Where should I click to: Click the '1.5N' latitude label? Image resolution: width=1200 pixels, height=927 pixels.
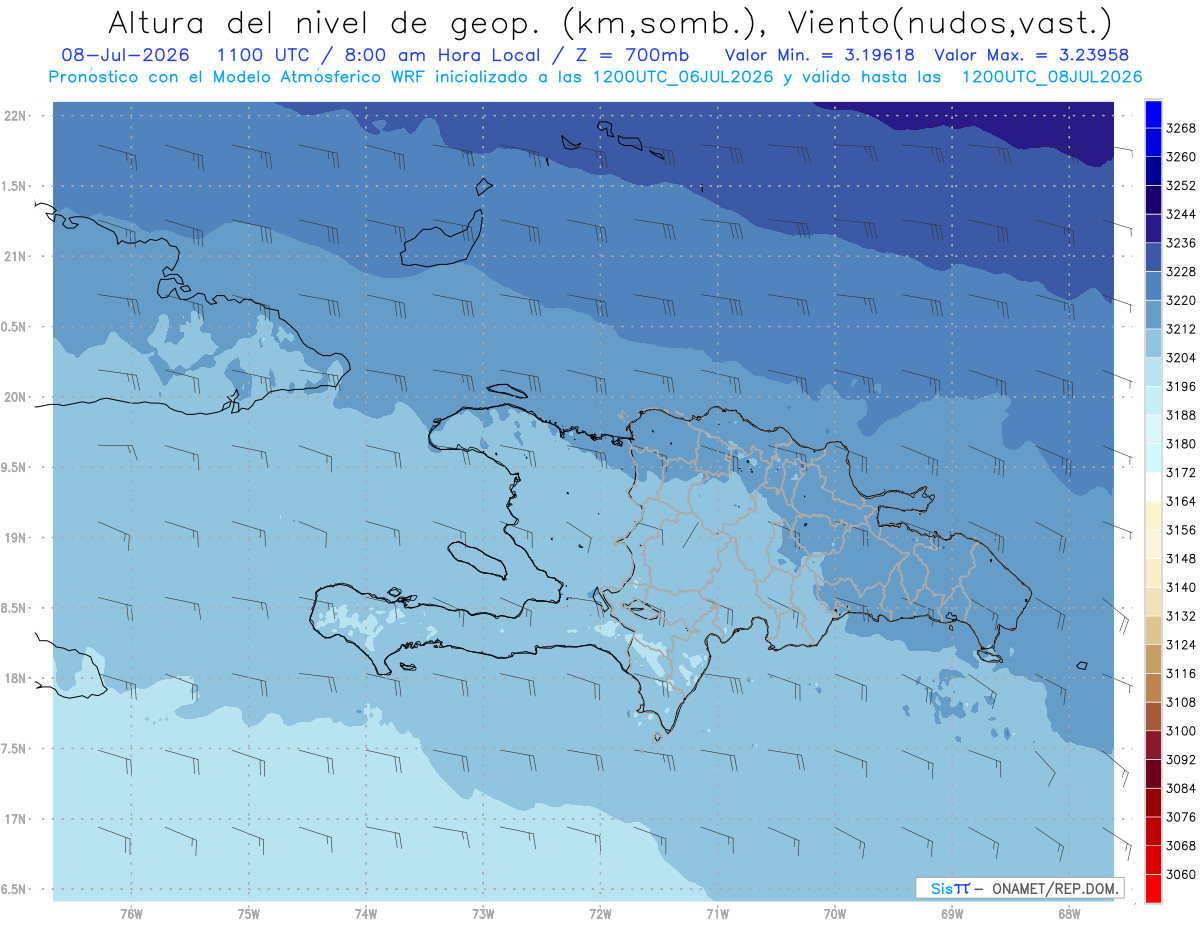(15, 186)
